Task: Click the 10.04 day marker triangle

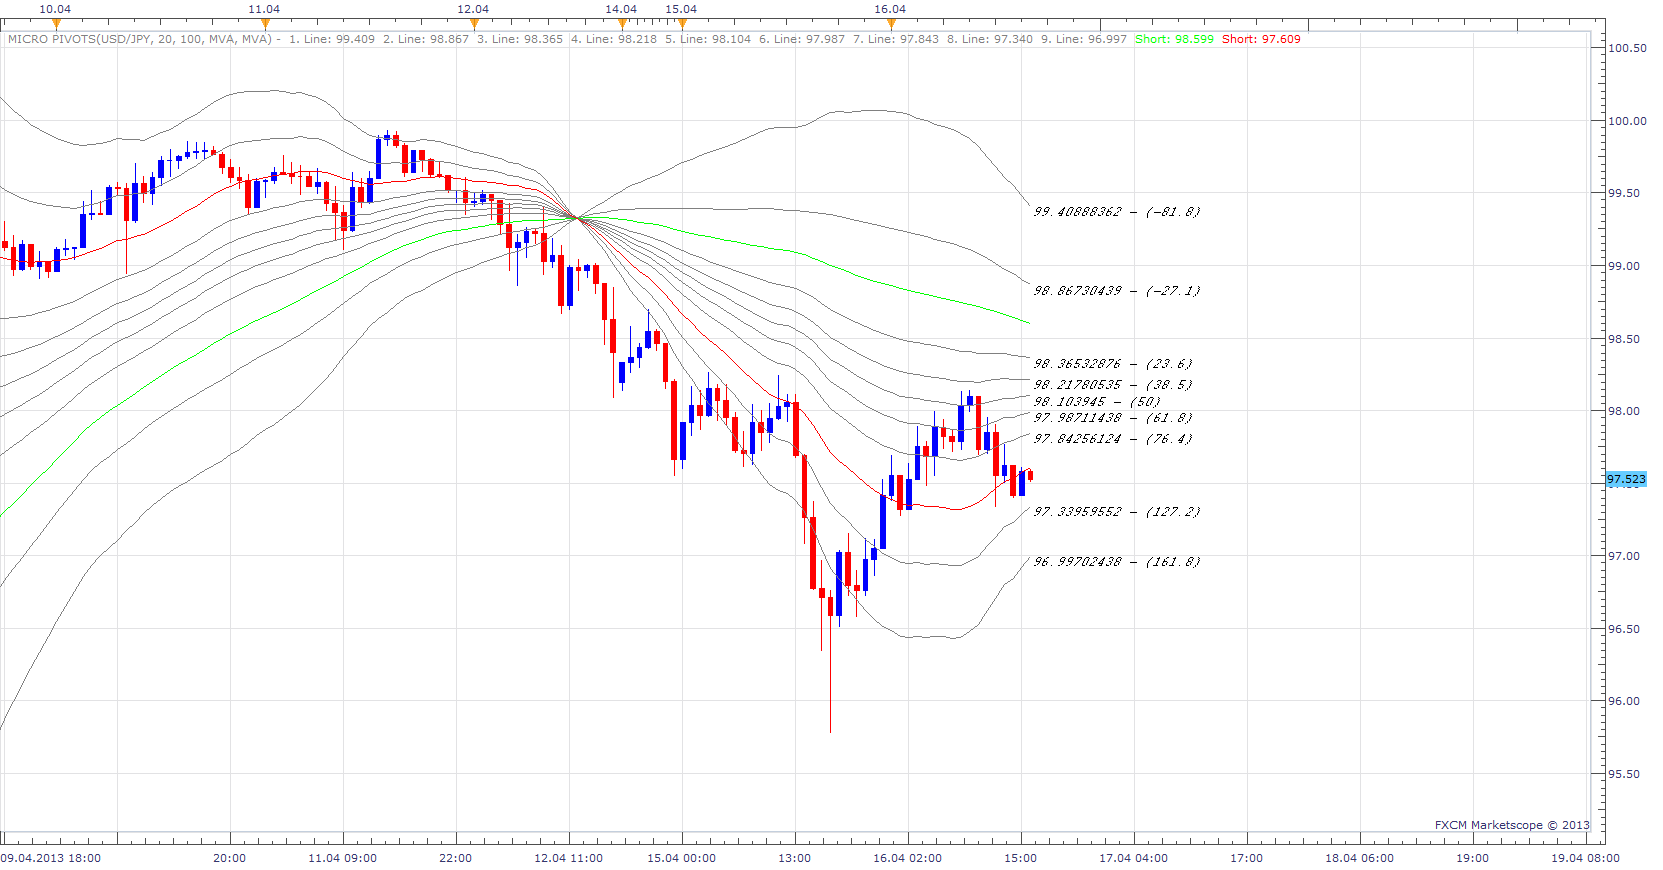Action: 55,24
